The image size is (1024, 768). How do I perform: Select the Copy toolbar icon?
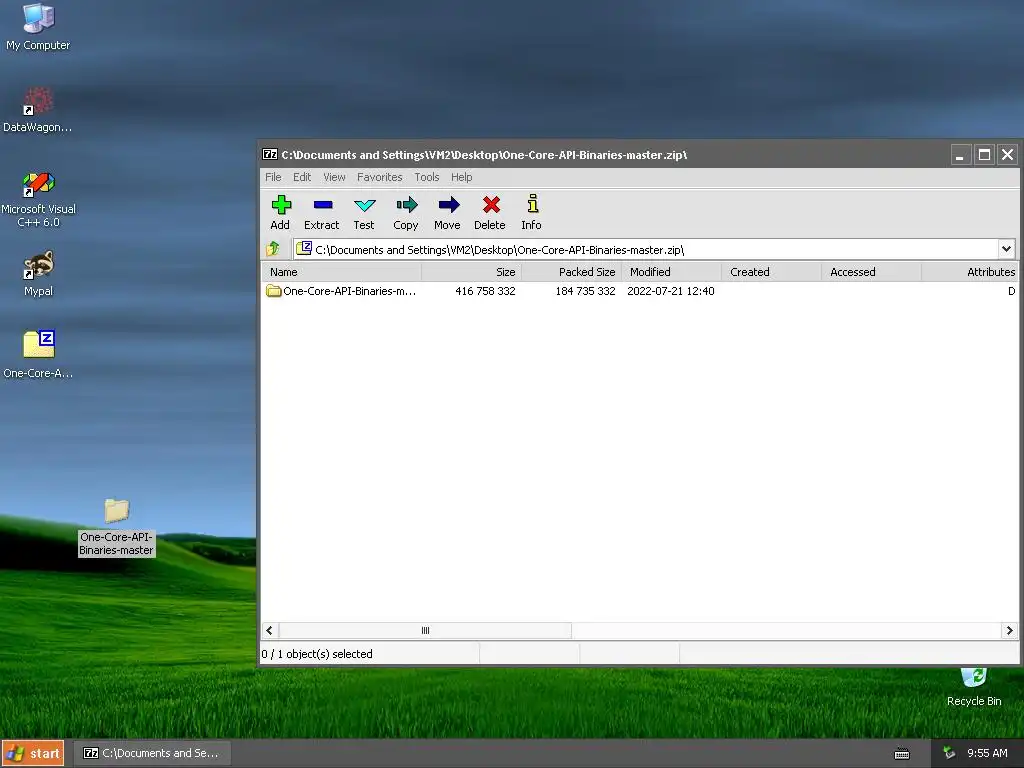(406, 205)
